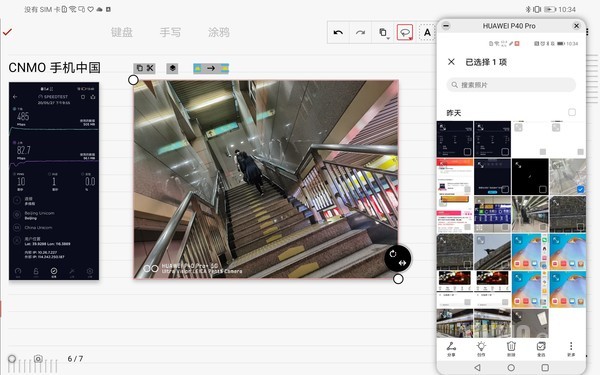
Task: Click the 6 / 7 page indicator
Action: 75,359
